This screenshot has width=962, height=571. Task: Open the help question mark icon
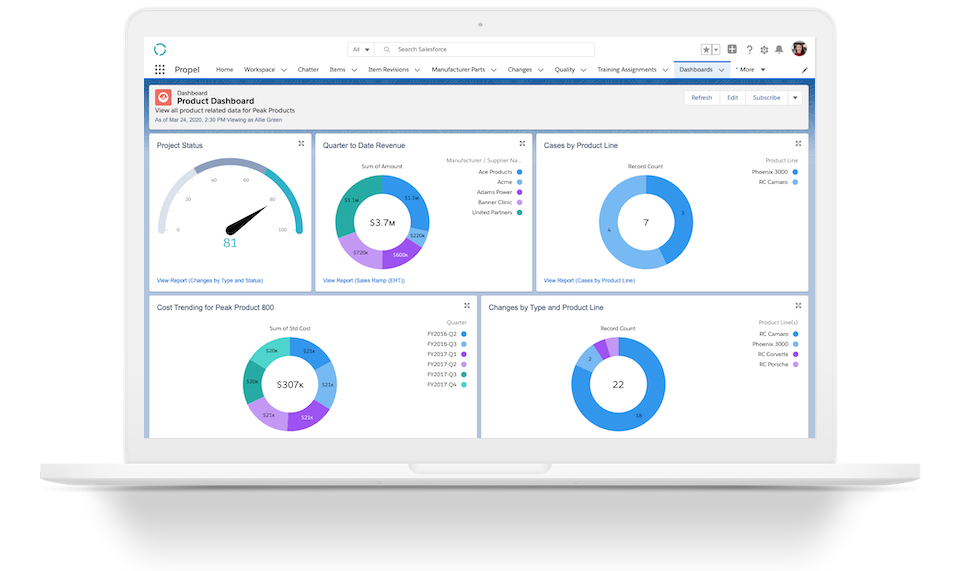coord(749,50)
